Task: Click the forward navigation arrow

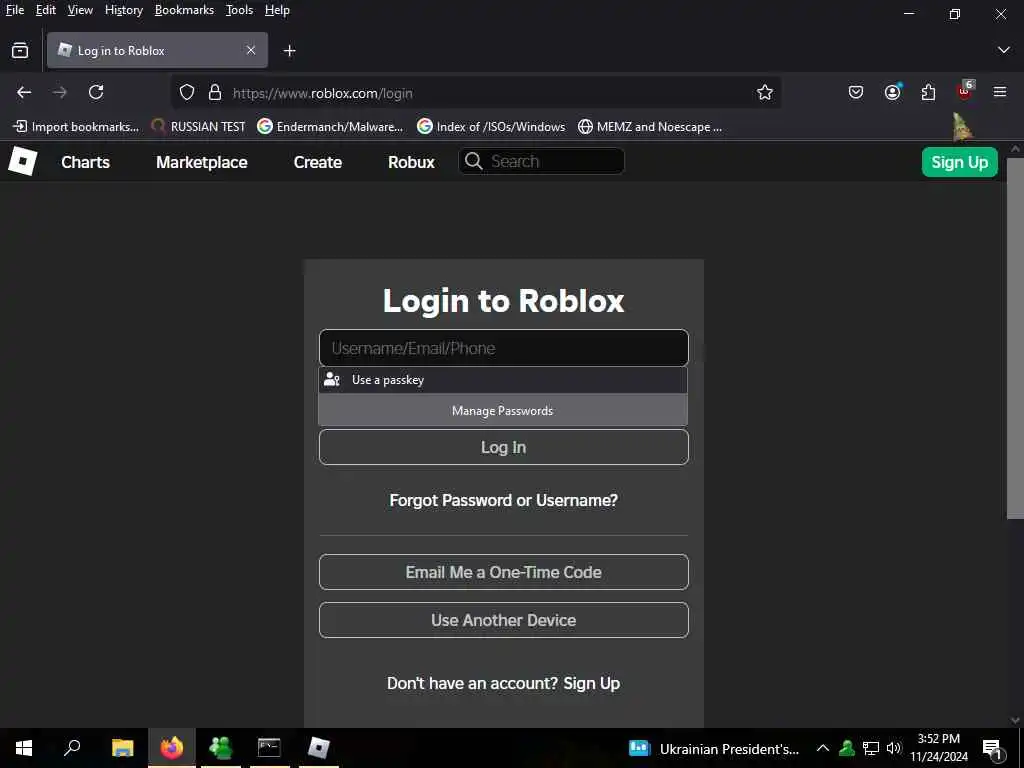Action: point(60,92)
